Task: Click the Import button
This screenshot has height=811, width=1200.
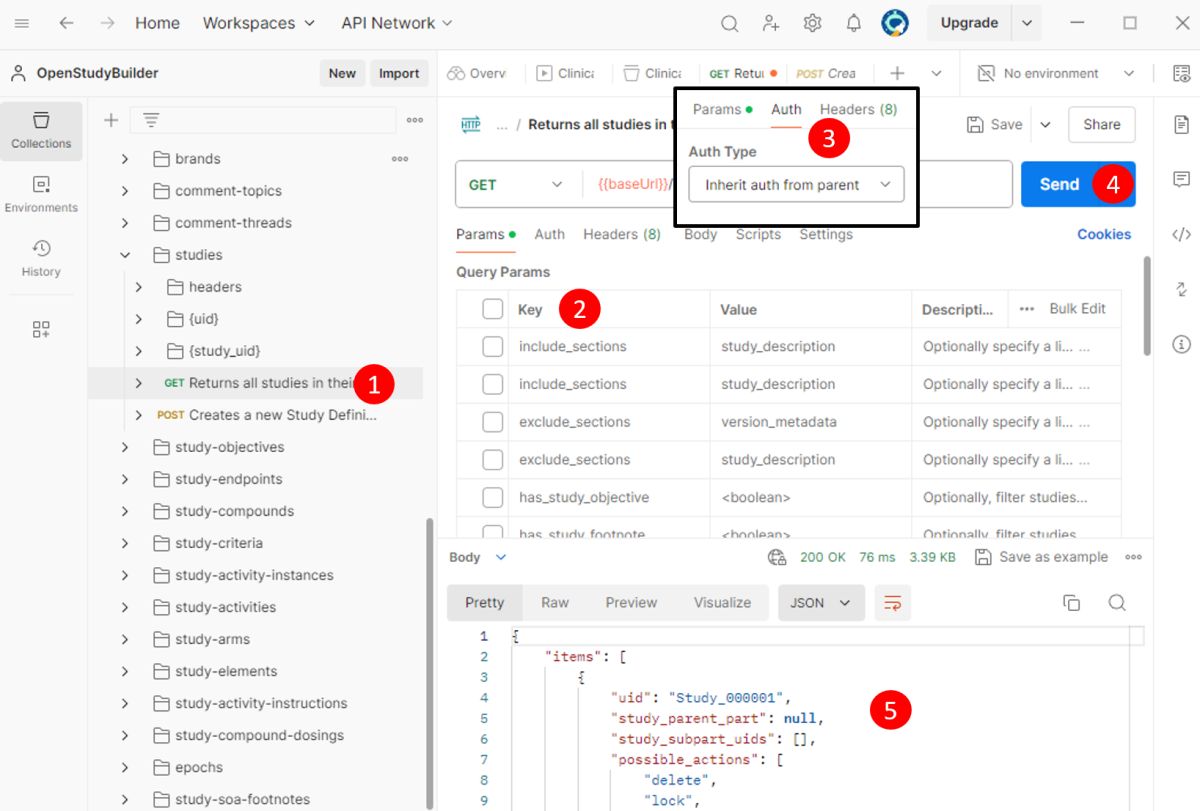Action: pos(399,73)
